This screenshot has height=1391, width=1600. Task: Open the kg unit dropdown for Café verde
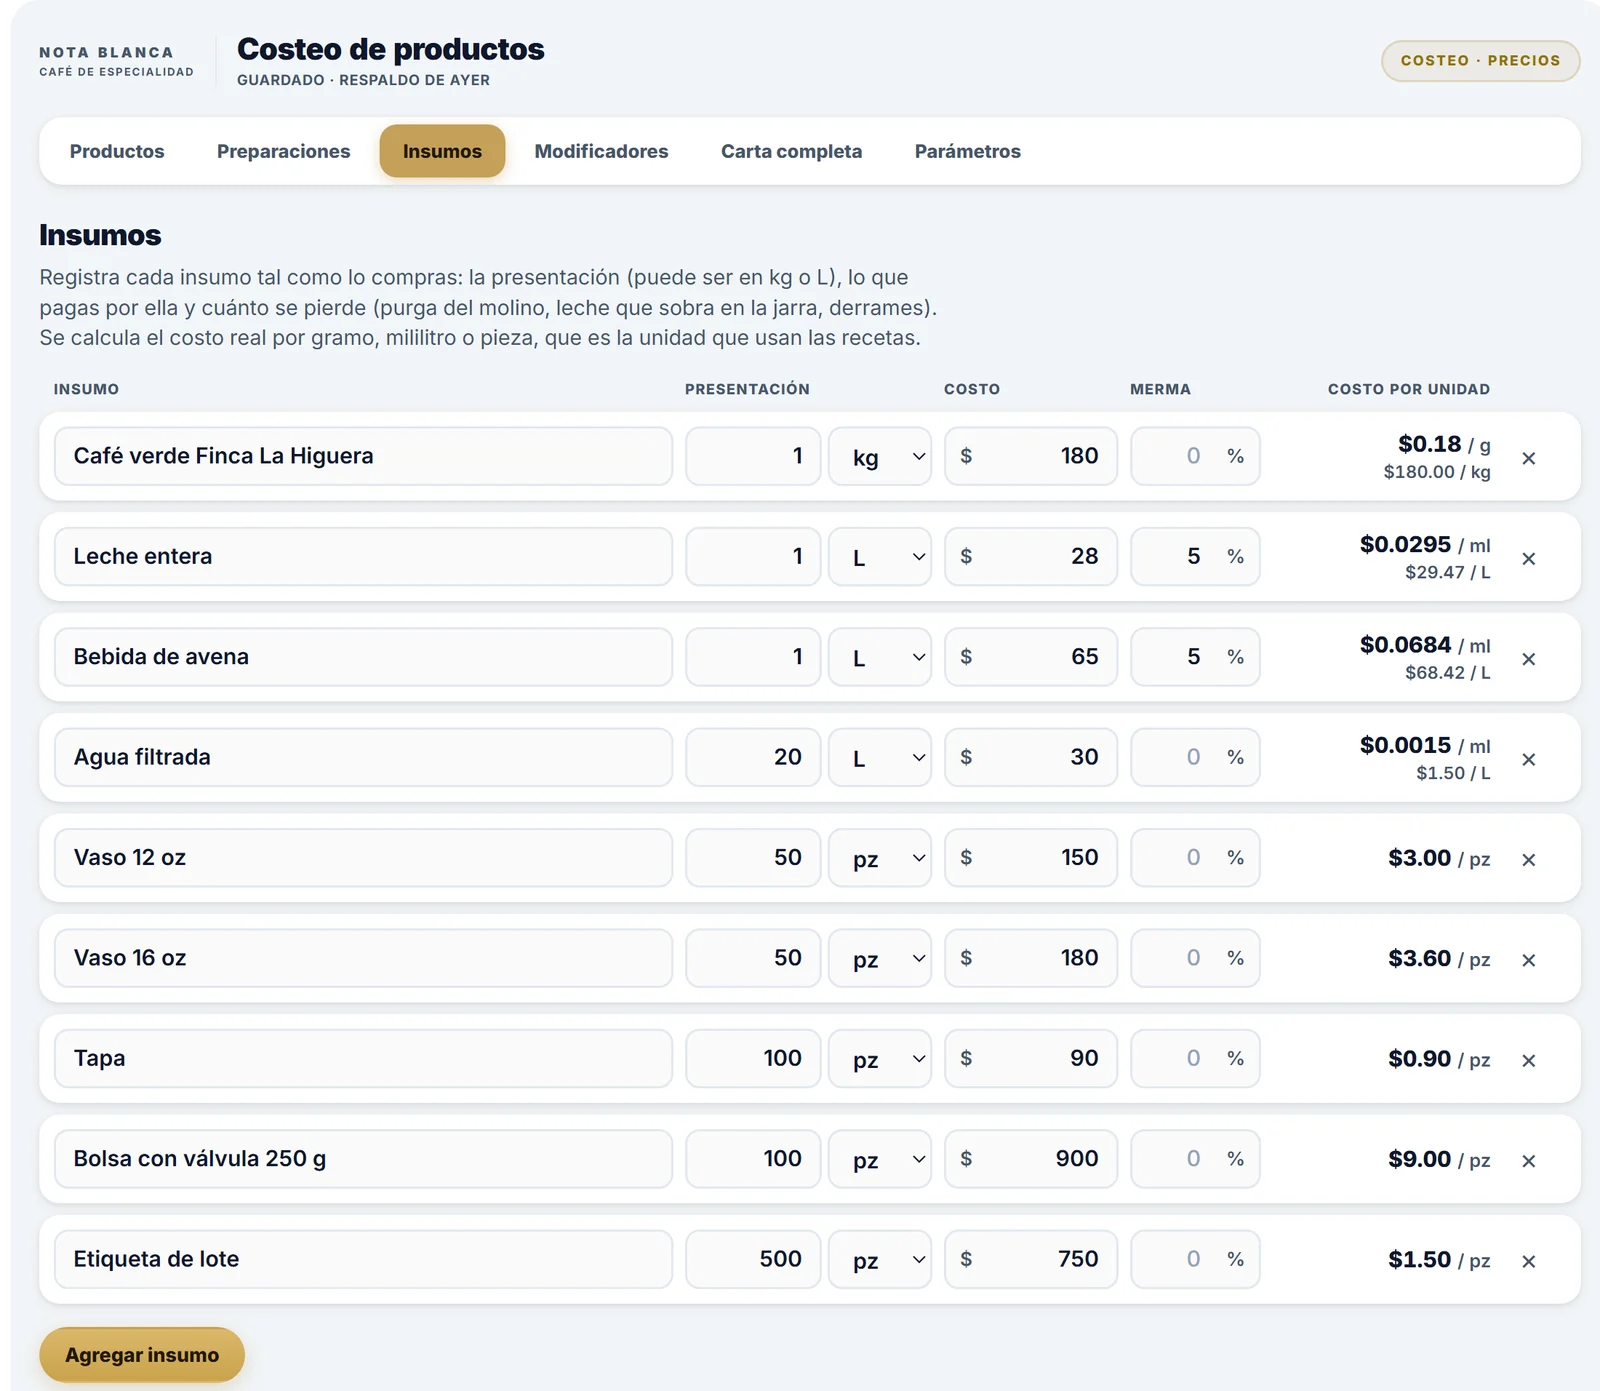(880, 457)
